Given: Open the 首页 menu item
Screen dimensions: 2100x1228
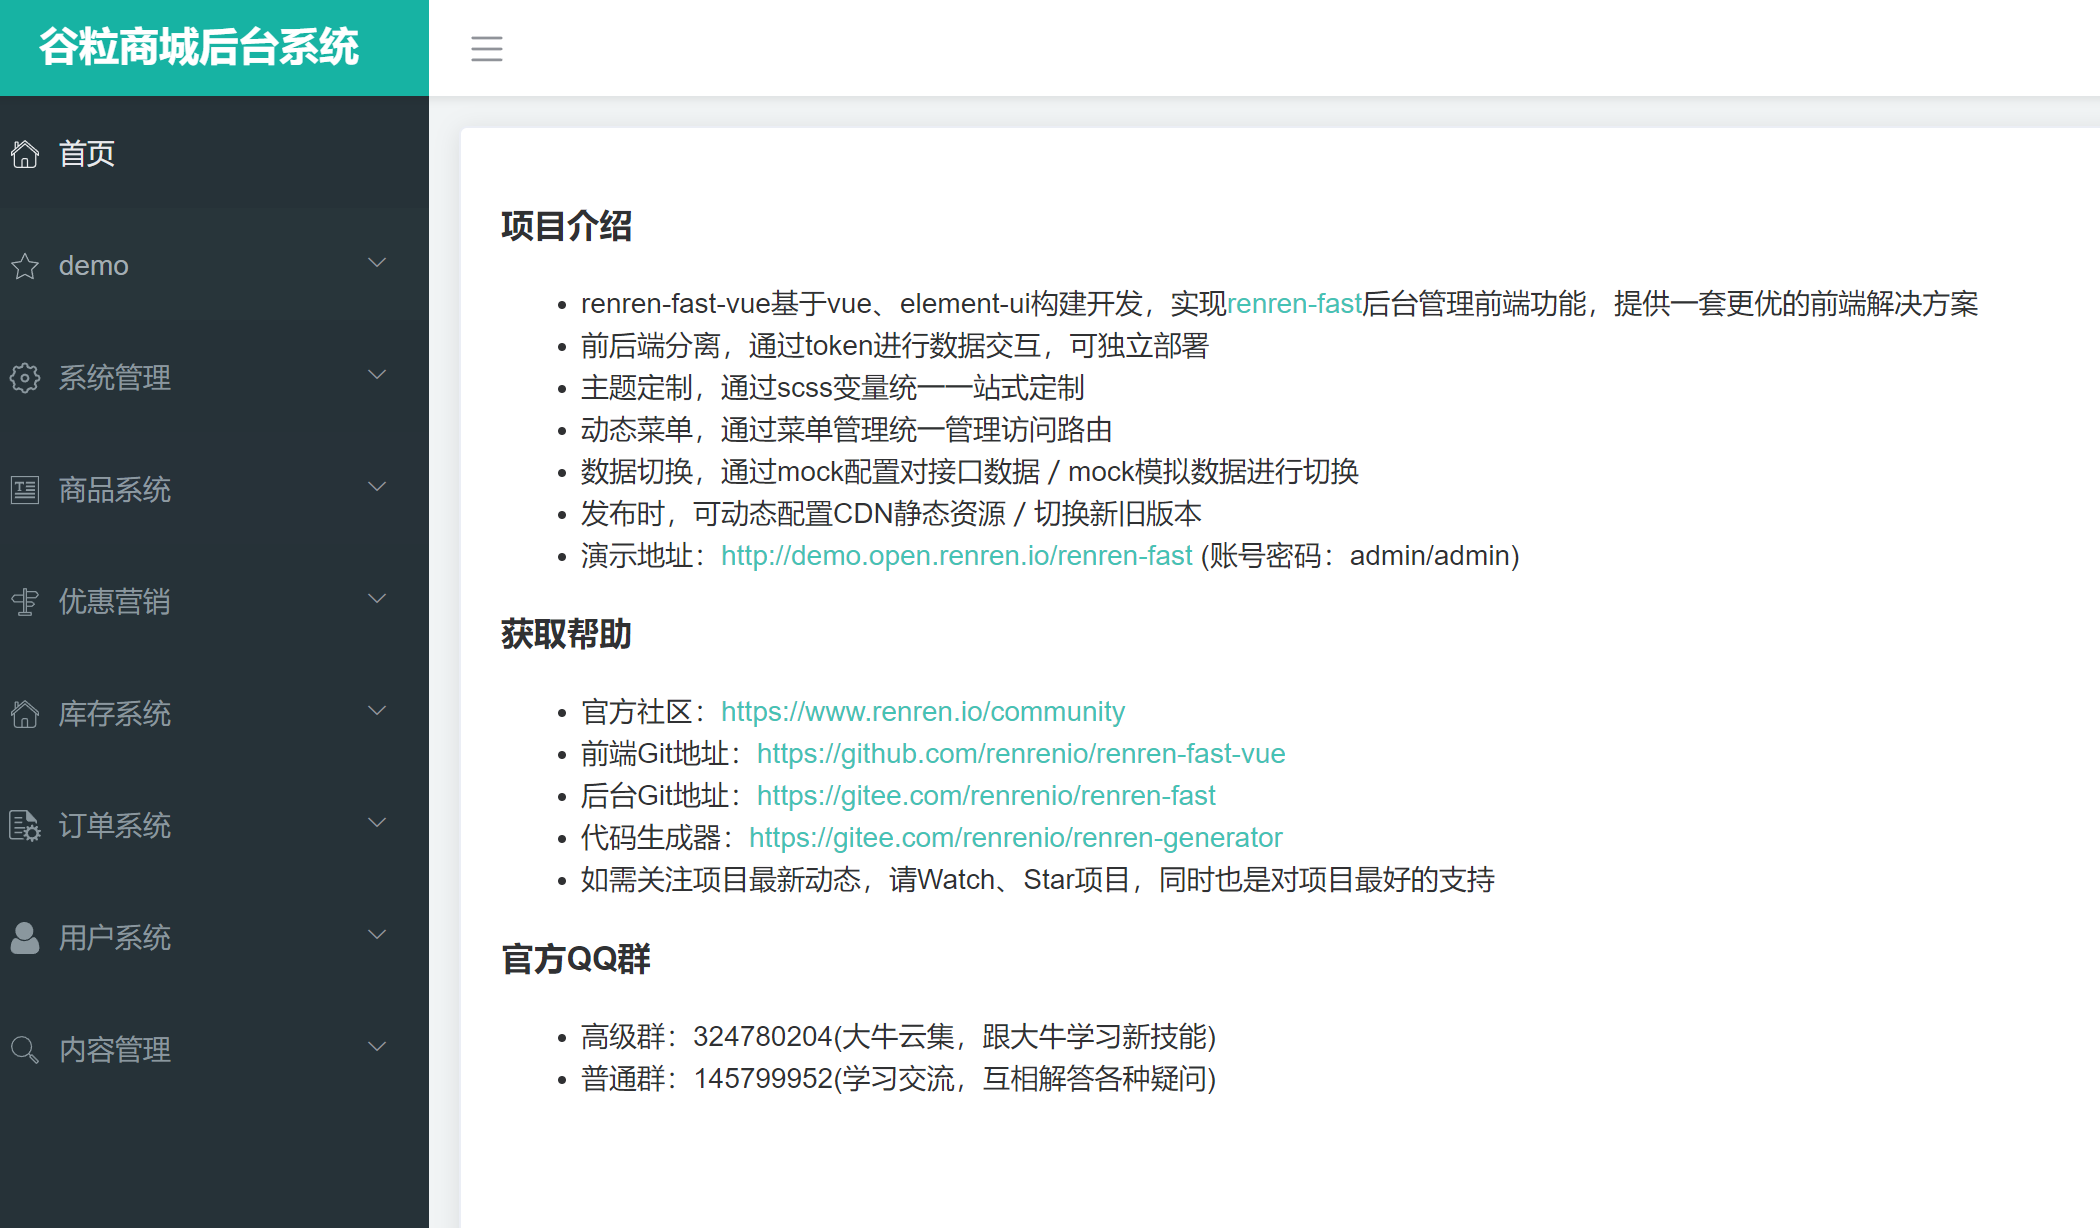Looking at the screenshot, I should tap(86, 154).
